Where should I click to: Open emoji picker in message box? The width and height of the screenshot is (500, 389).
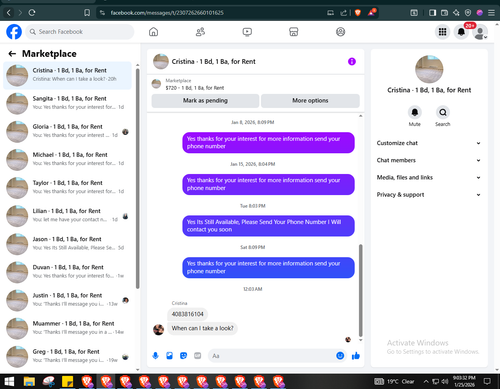tap(340, 356)
